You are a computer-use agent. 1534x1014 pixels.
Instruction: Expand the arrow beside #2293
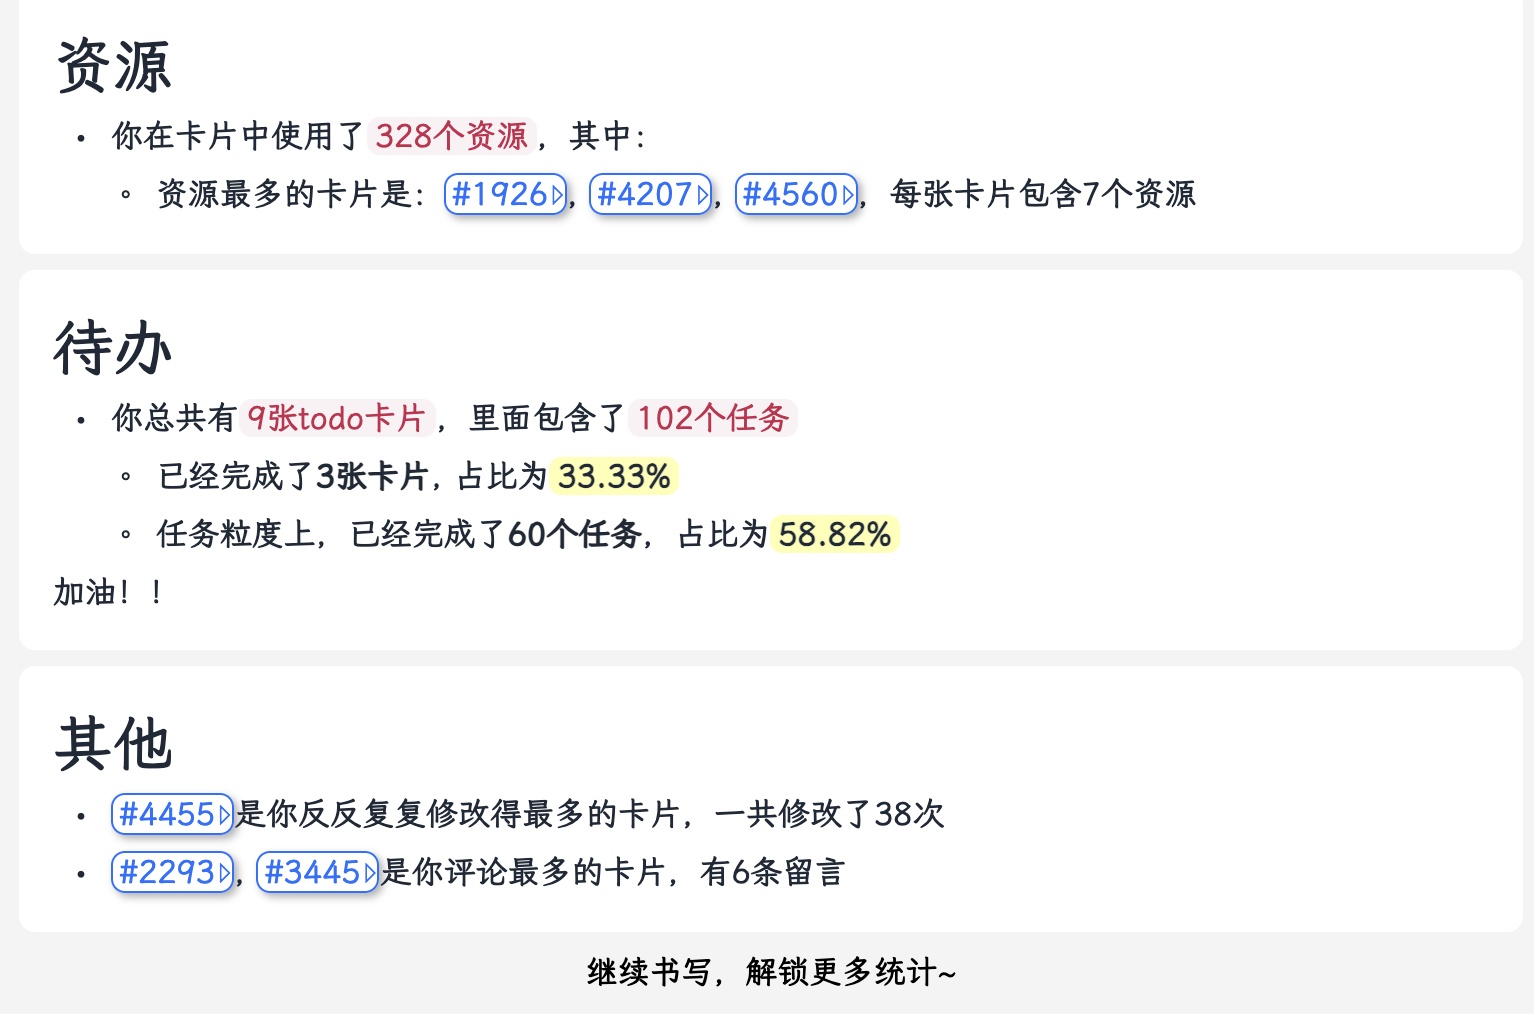pos(225,873)
